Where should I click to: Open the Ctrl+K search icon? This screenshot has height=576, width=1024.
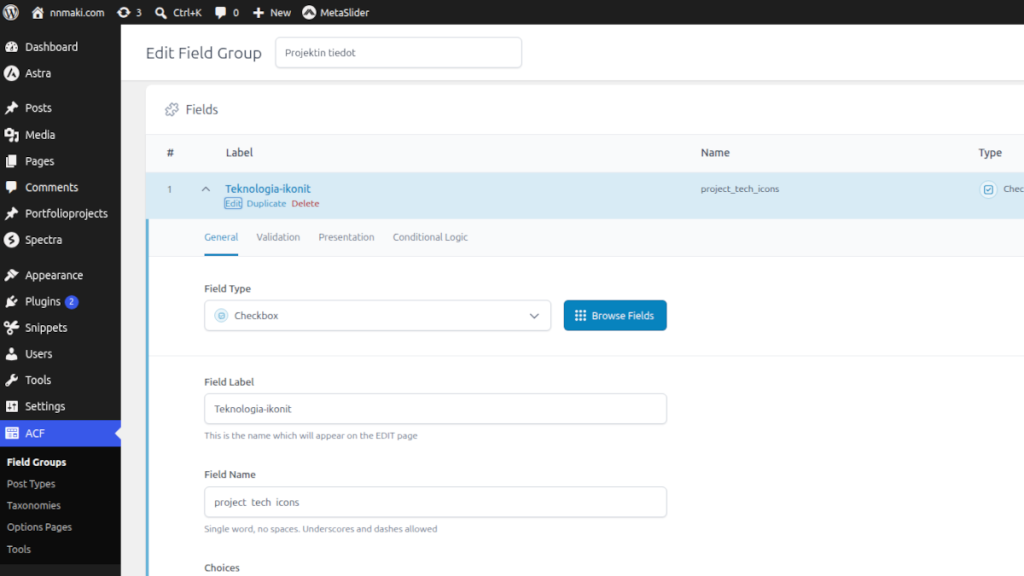coord(161,12)
